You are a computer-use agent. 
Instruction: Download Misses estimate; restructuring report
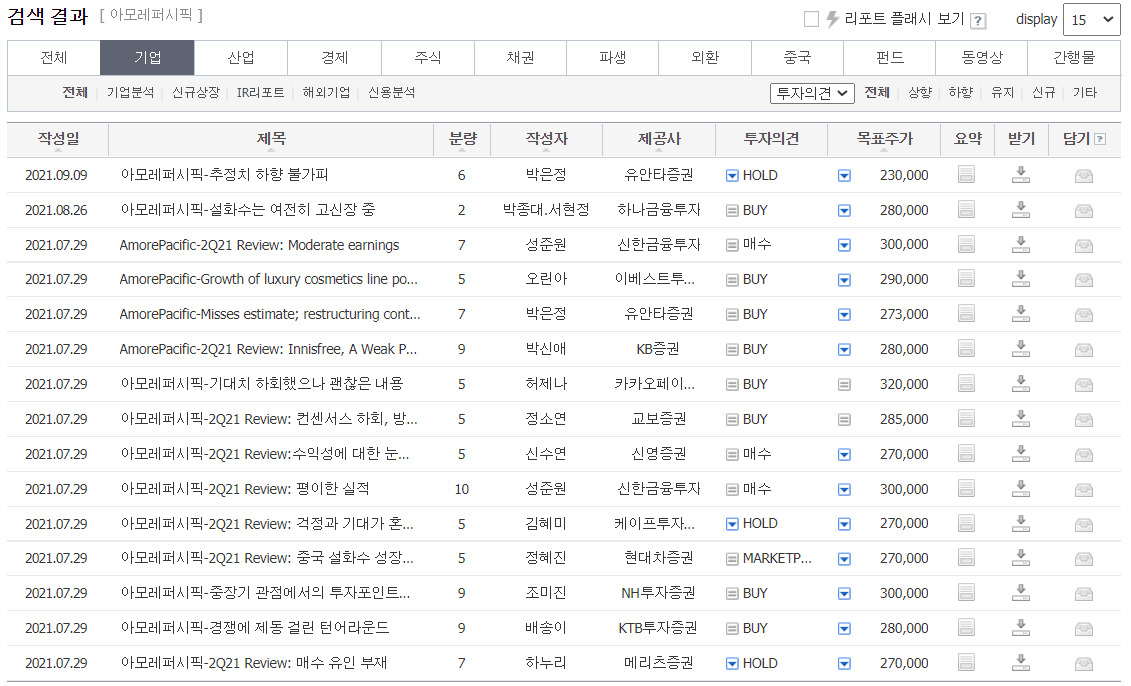click(1021, 314)
